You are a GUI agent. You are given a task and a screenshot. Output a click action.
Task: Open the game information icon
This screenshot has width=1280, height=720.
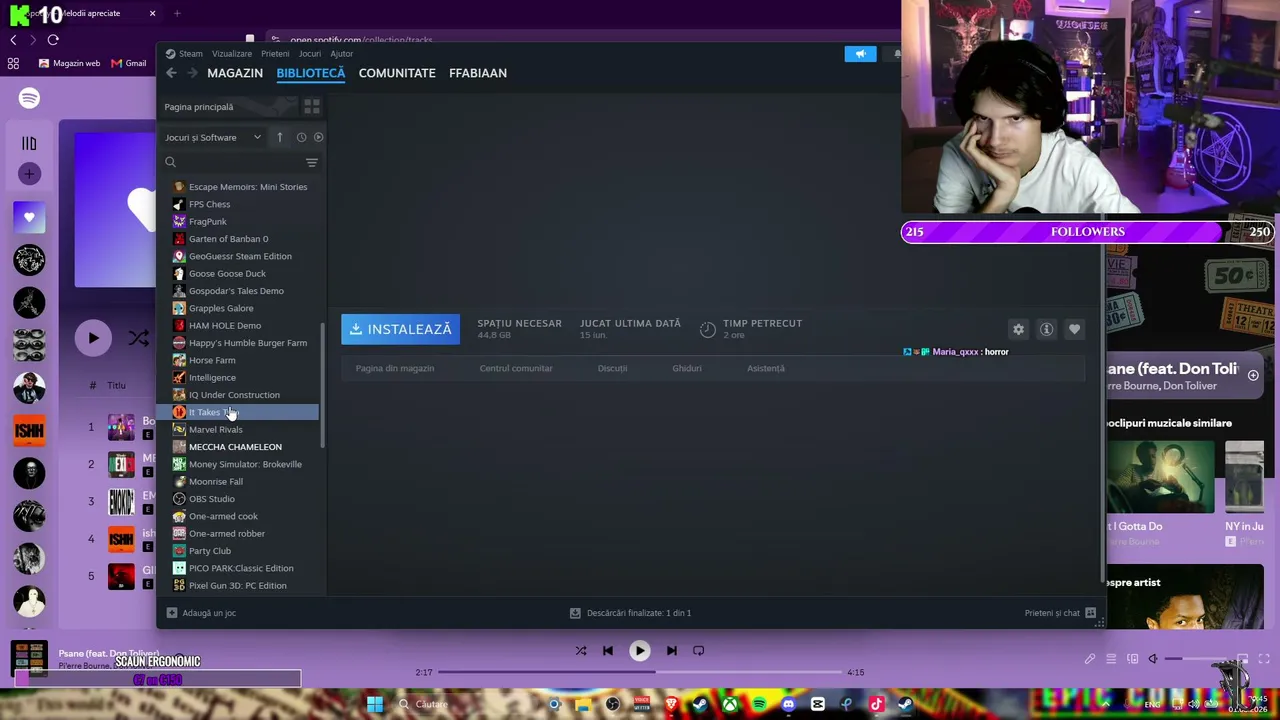[x=1046, y=329]
